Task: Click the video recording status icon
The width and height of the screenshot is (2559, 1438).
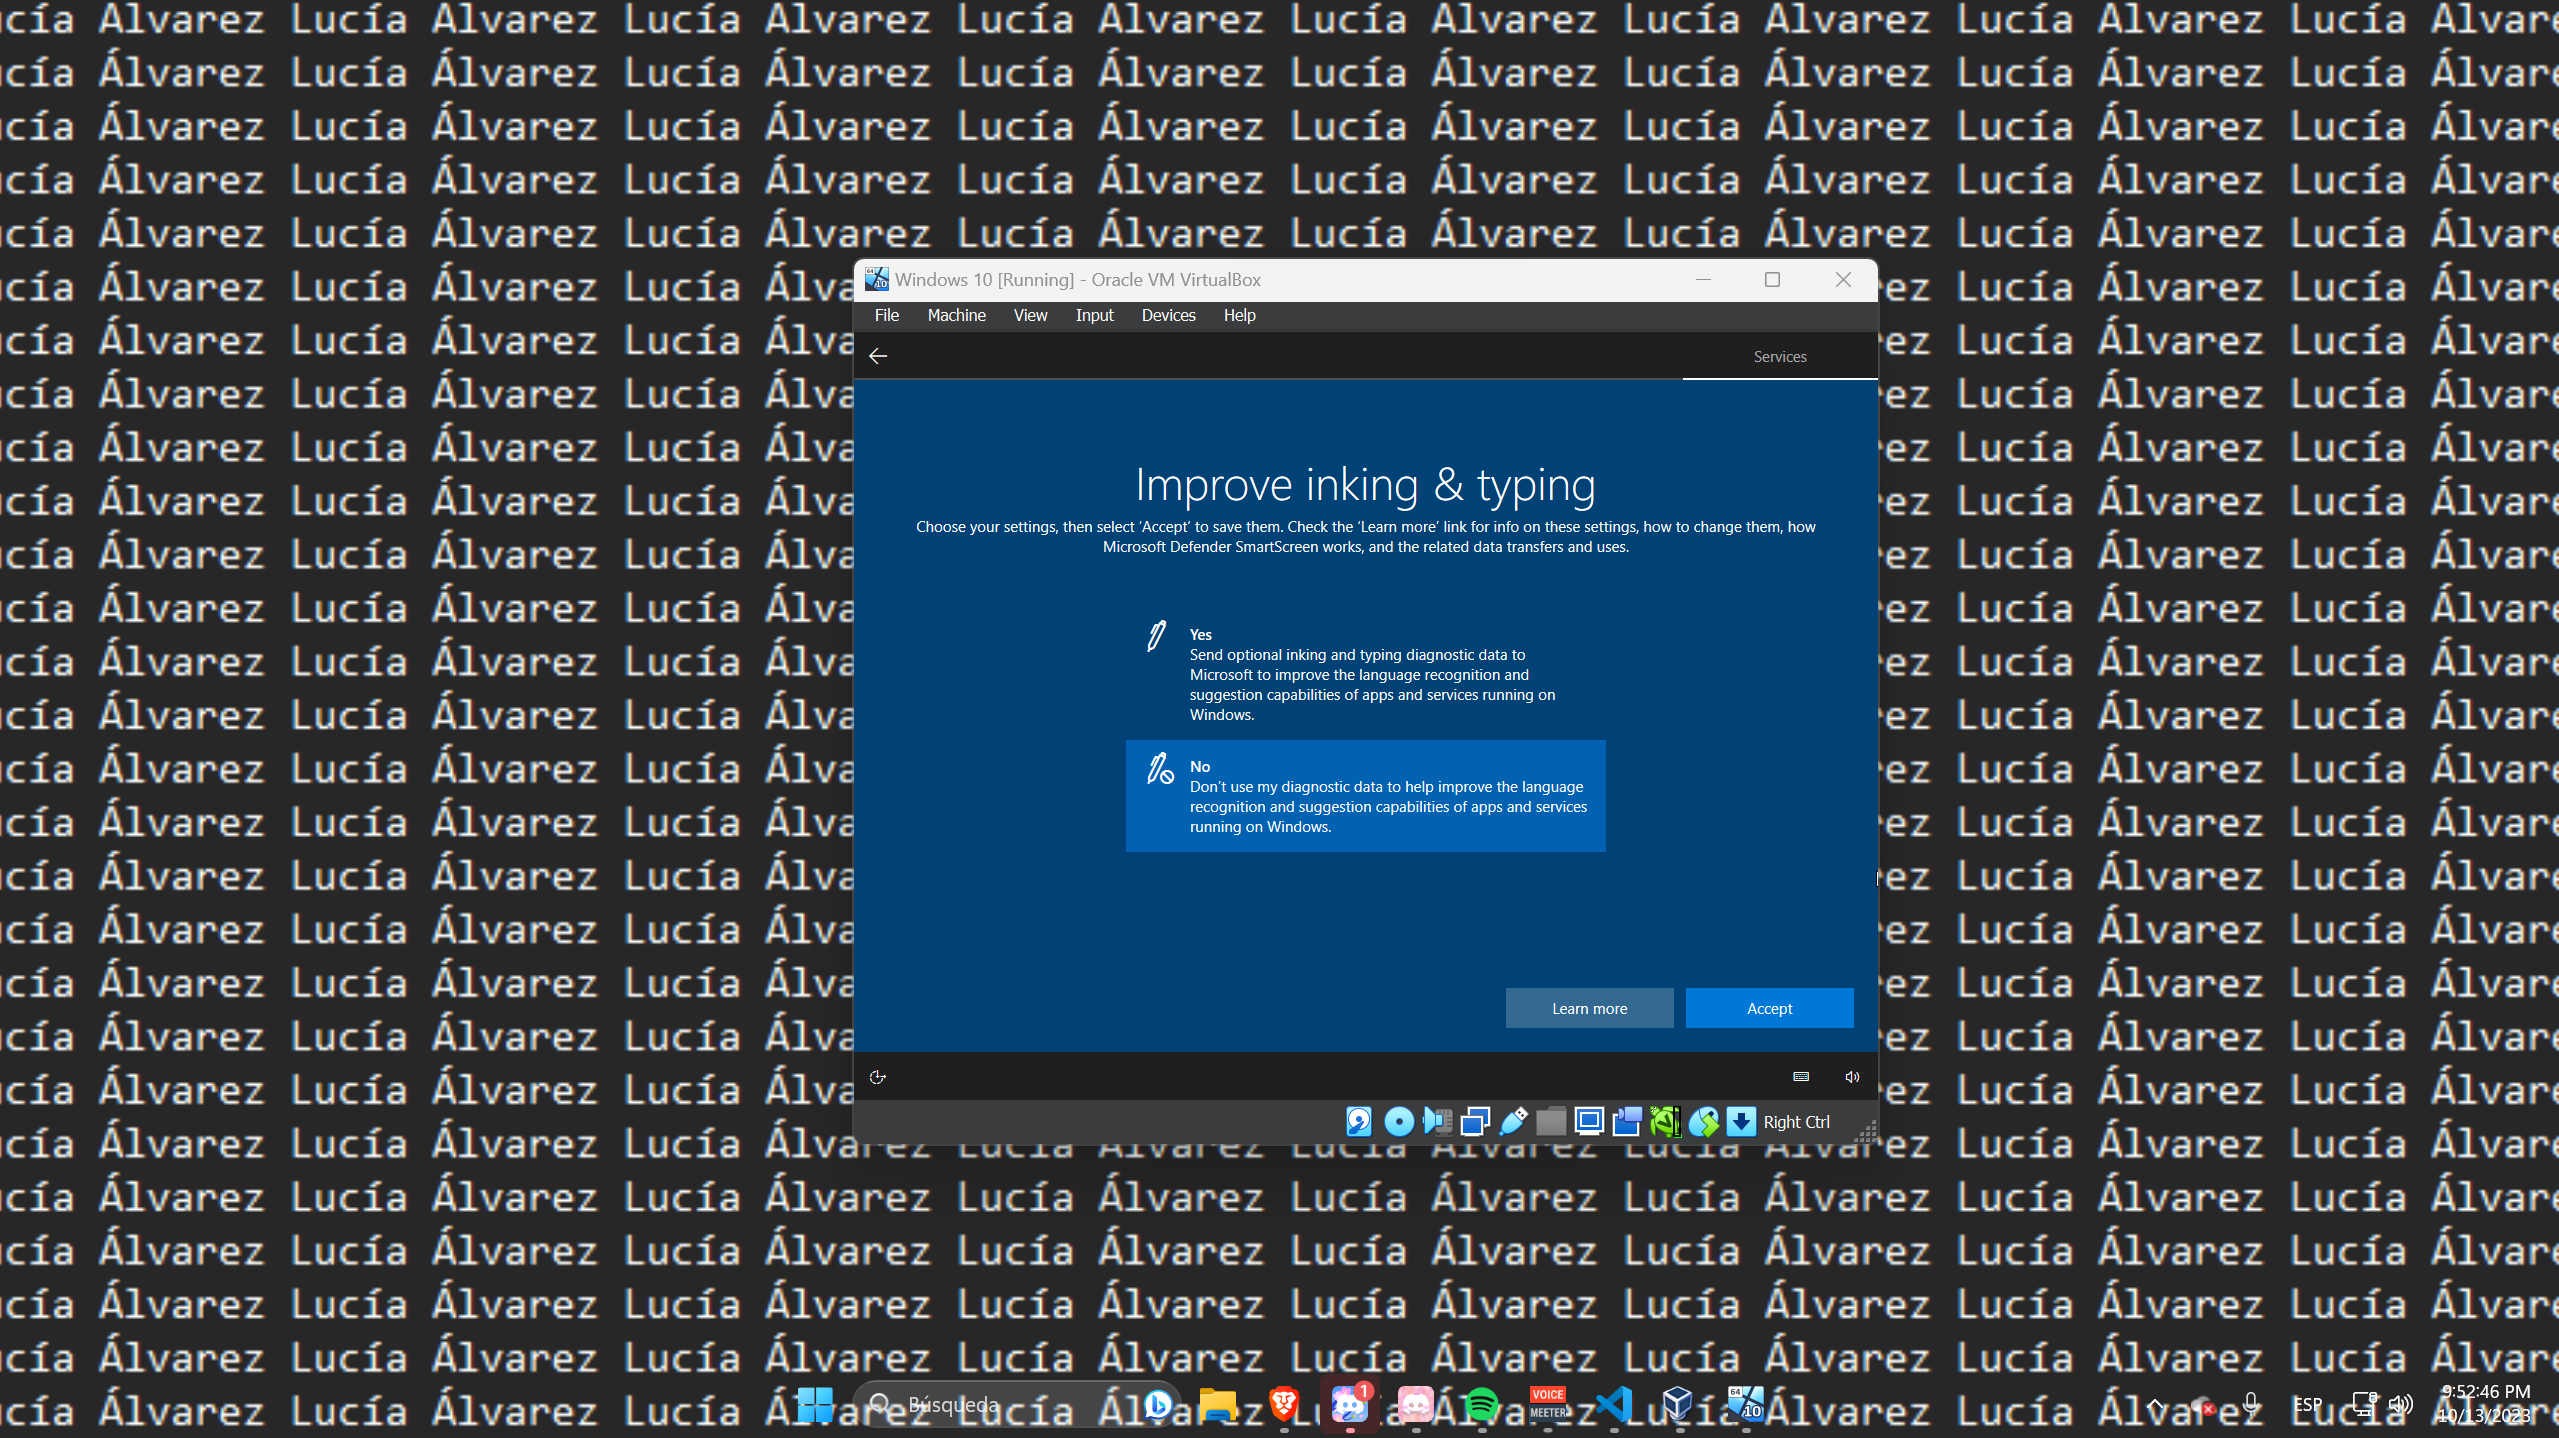Action: click(1626, 1122)
